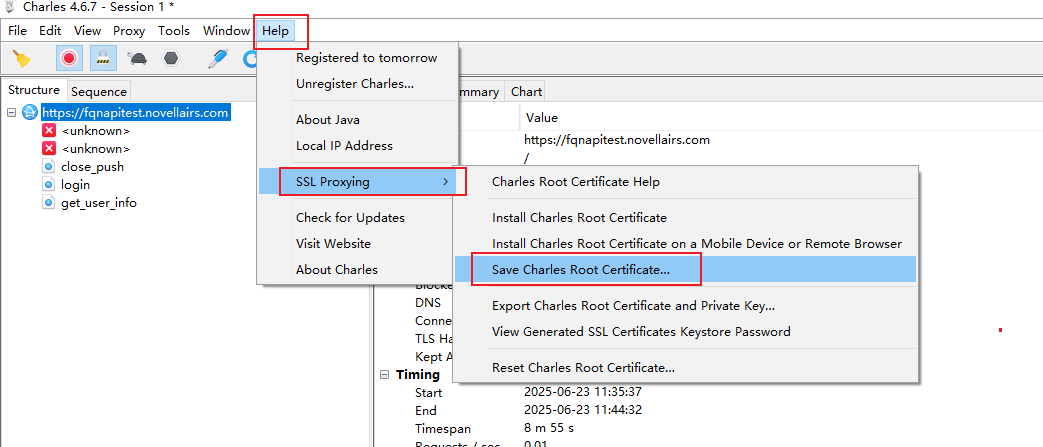Open the File menu
The width and height of the screenshot is (1043, 447).
[x=17, y=31]
